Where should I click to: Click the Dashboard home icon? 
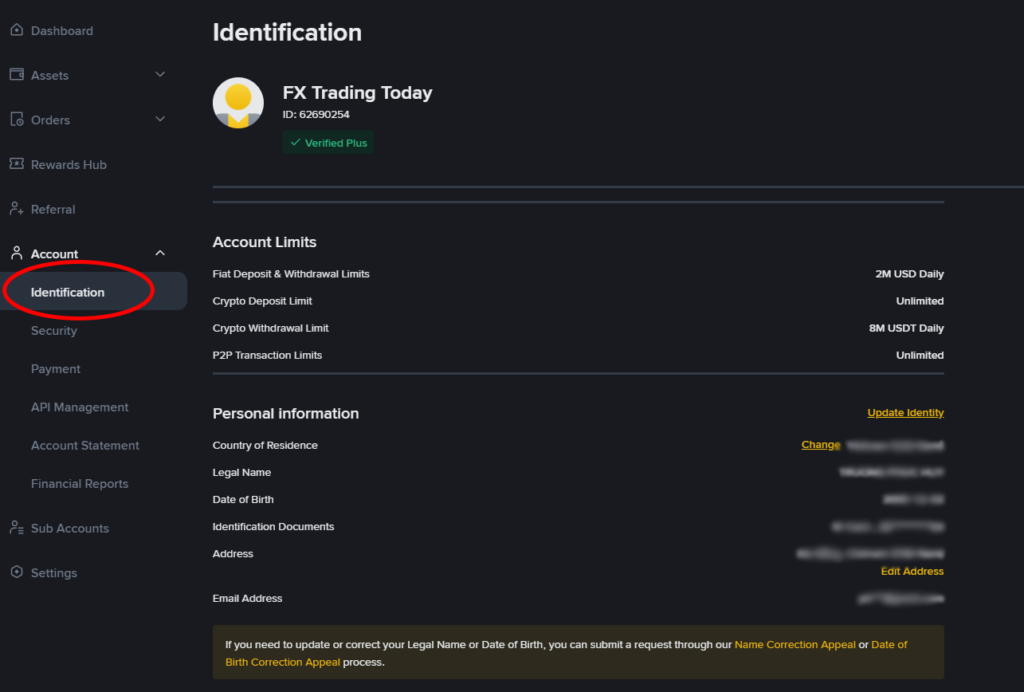tap(16, 31)
